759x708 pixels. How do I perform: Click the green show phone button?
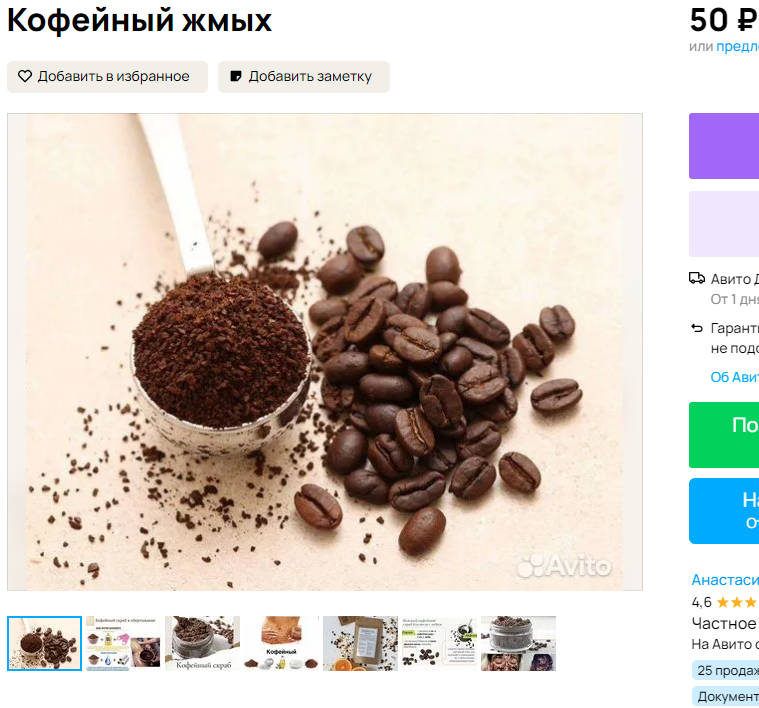724,435
